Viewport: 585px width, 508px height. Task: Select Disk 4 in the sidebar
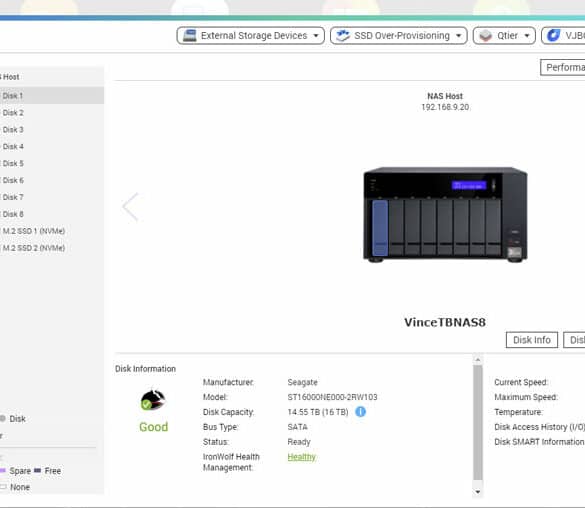(52, 146)
